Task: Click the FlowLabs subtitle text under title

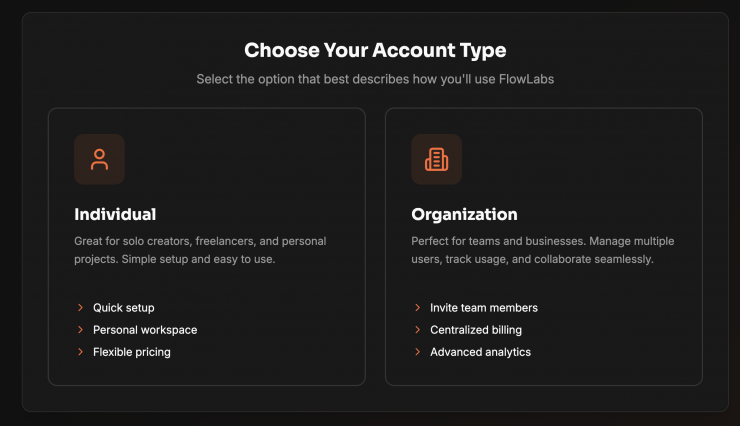Action: tap(375, 79)
